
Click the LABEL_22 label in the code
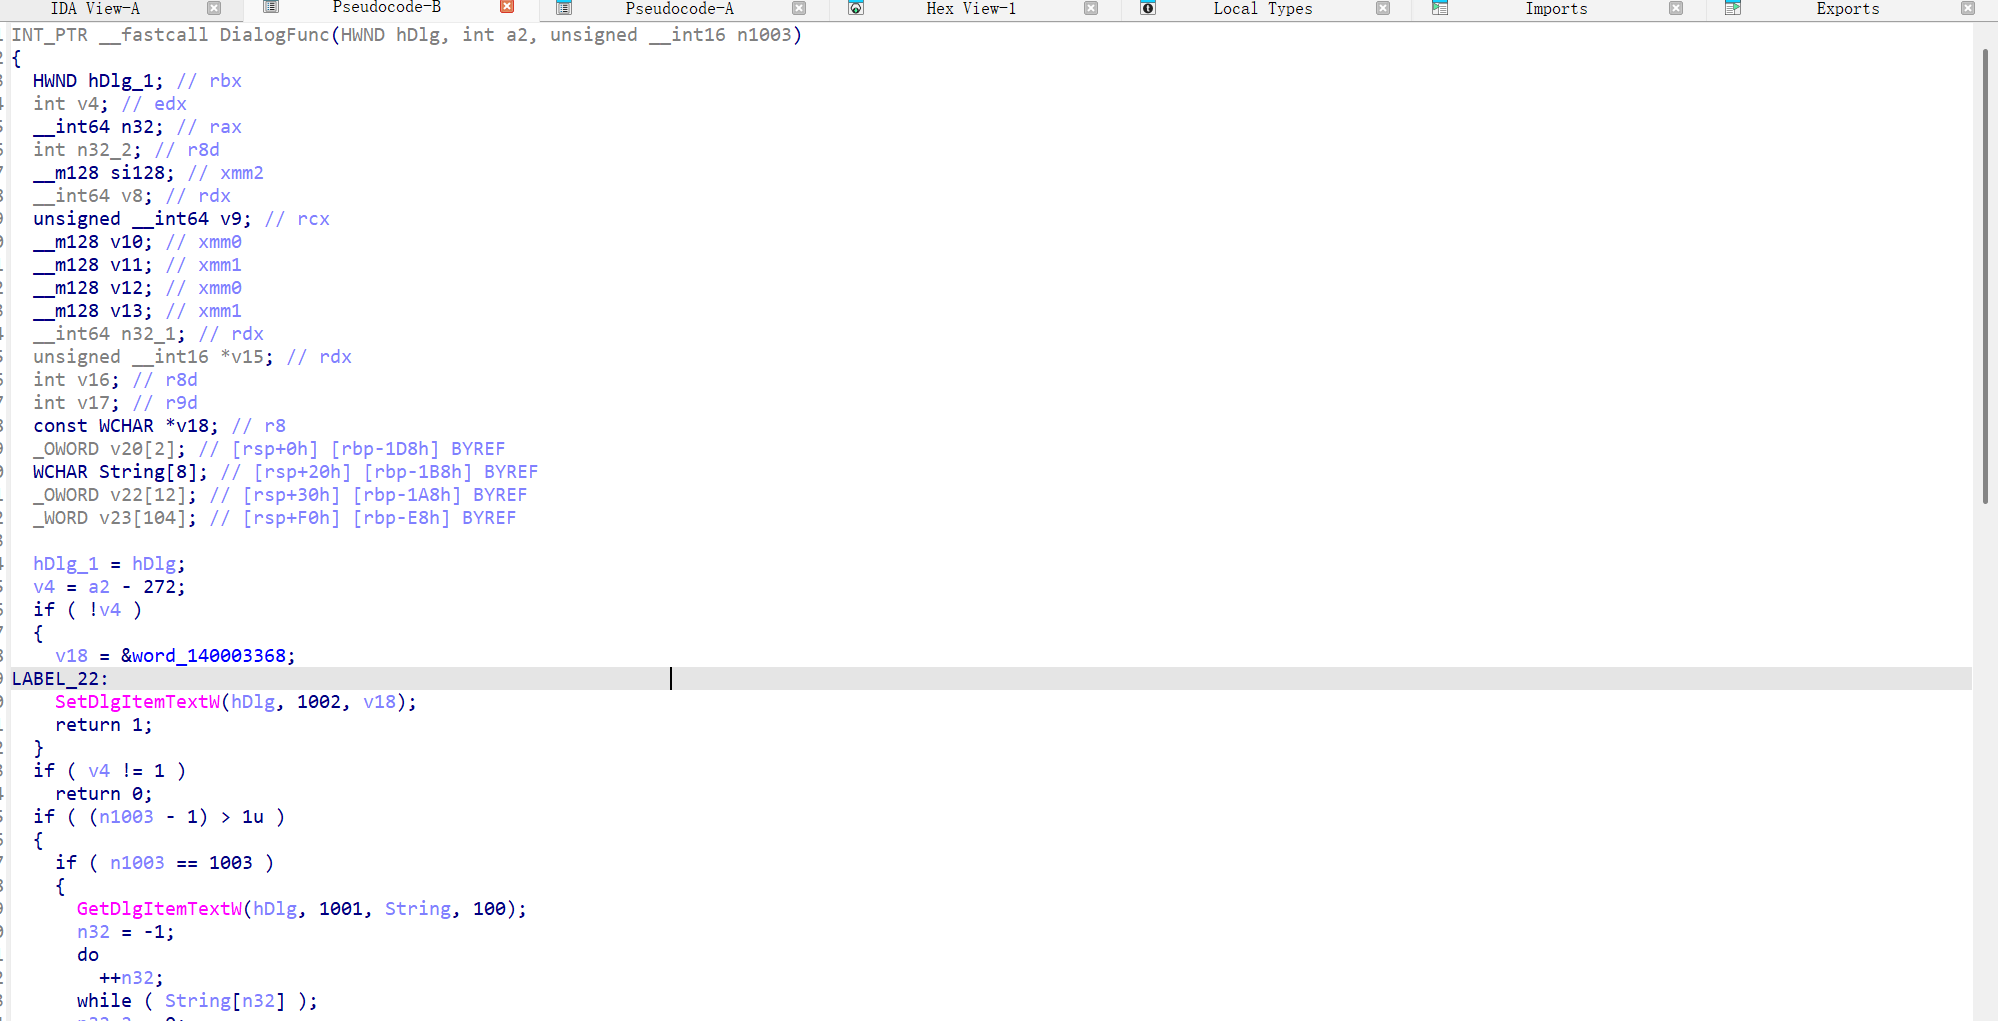(55, 679)
